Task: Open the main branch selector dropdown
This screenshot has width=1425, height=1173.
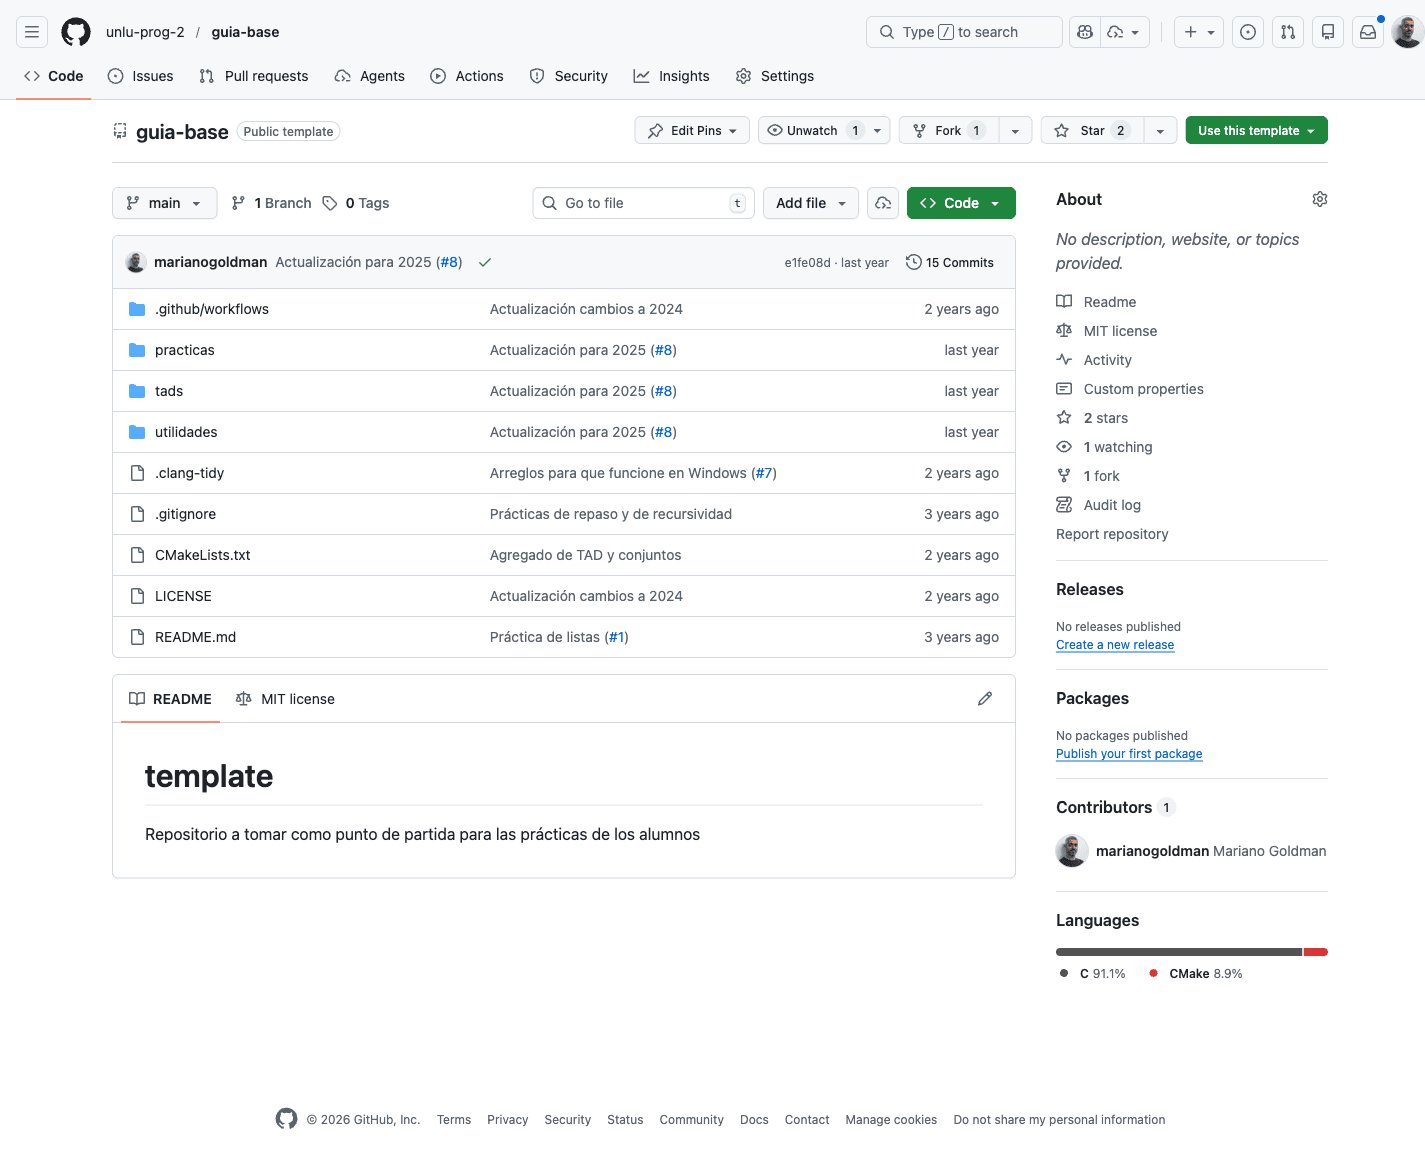Action: 164,203
